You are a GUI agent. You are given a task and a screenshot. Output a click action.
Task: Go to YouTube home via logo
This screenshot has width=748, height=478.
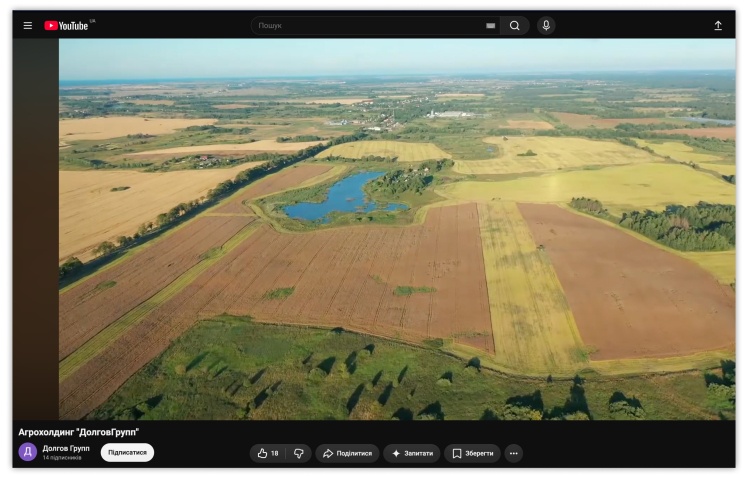pos(67,26)
